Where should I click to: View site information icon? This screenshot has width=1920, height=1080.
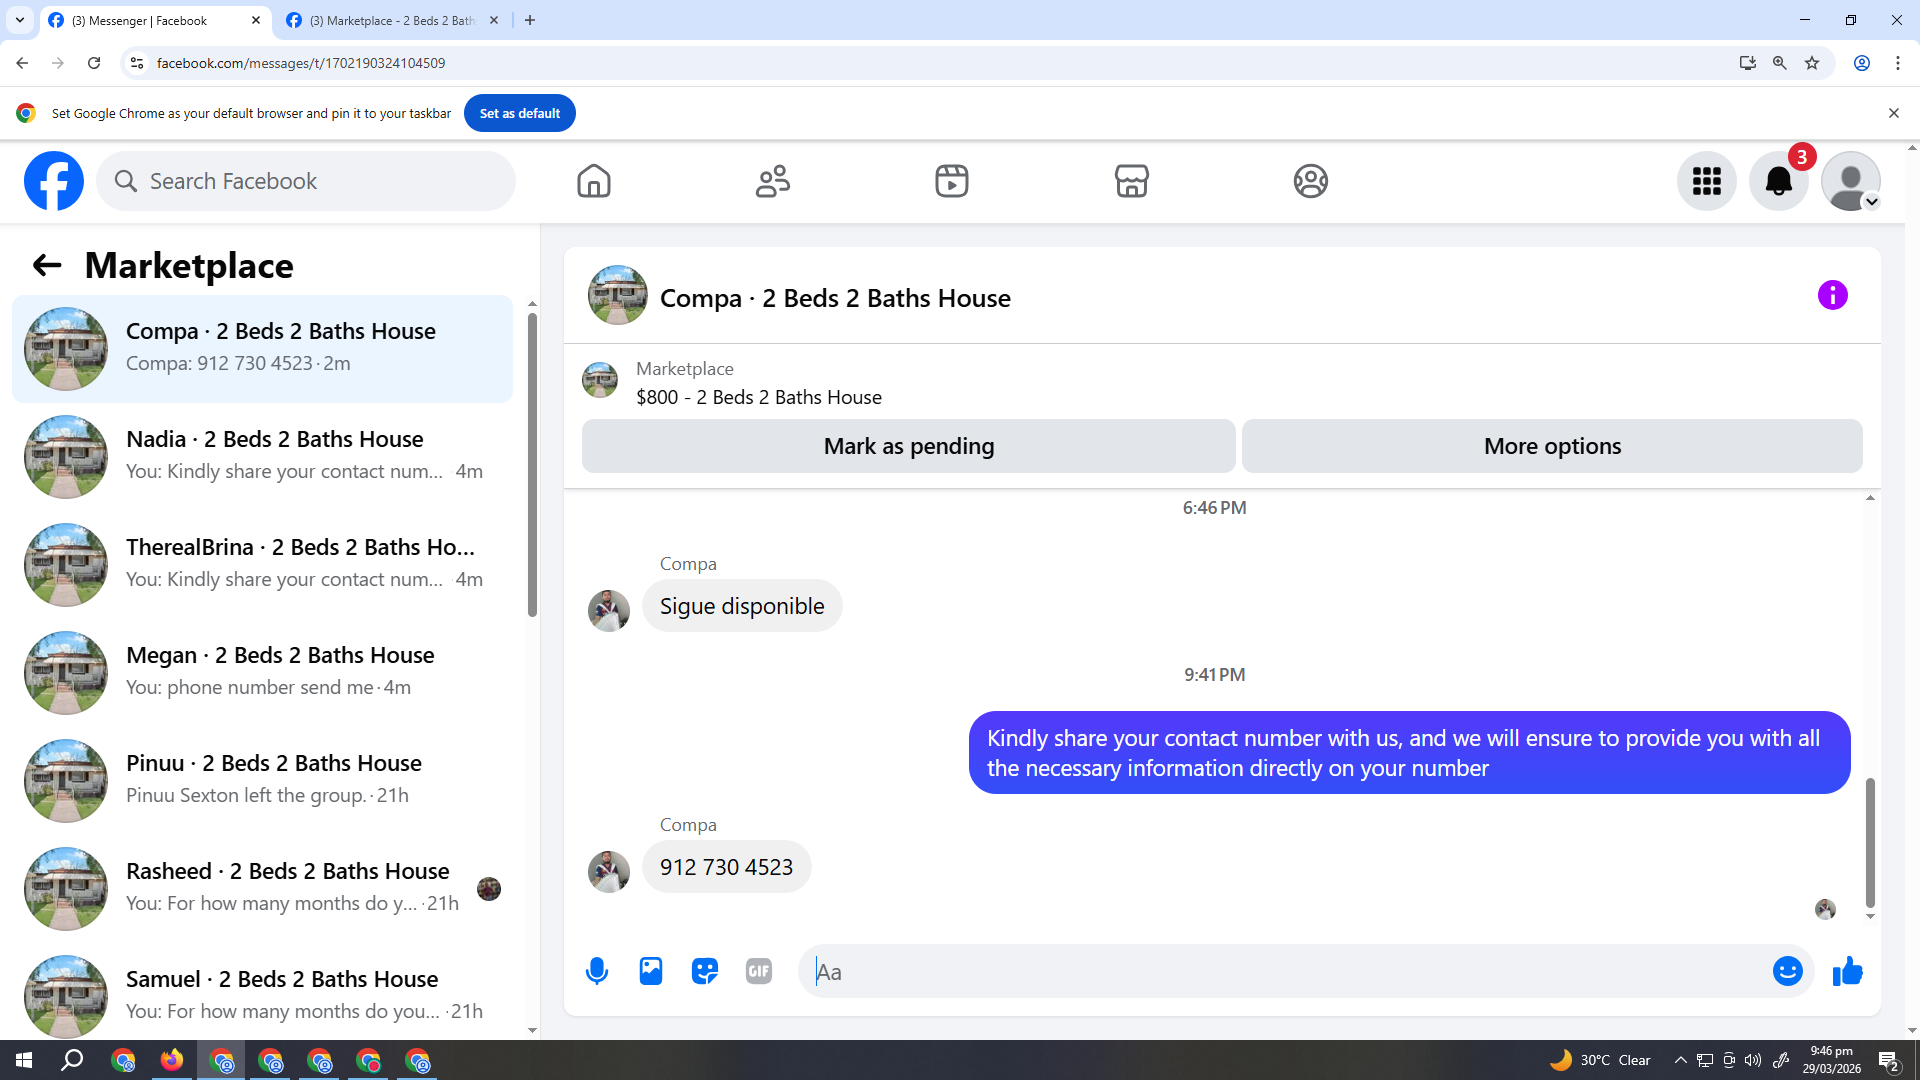[x=137, y=63]
